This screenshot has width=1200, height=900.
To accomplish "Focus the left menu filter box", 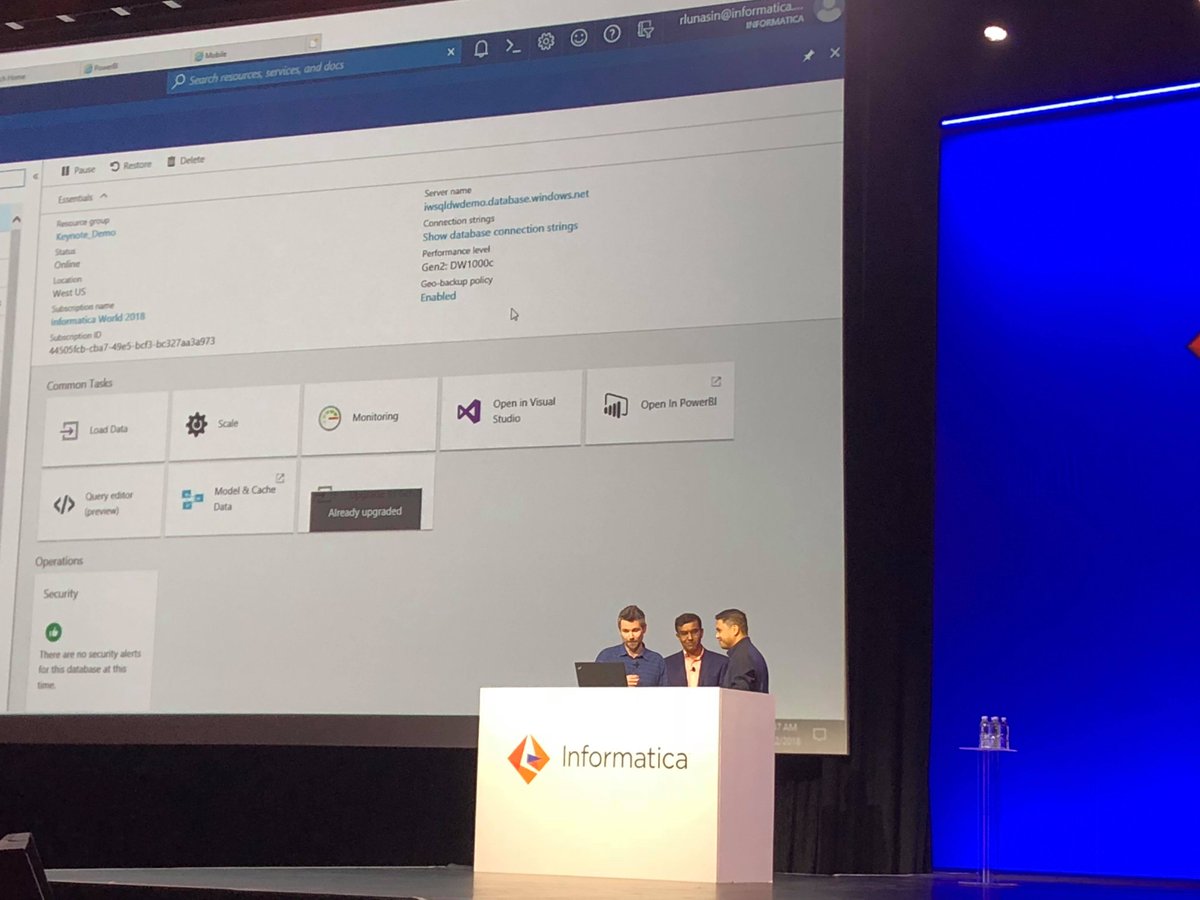I will (12, 179).
